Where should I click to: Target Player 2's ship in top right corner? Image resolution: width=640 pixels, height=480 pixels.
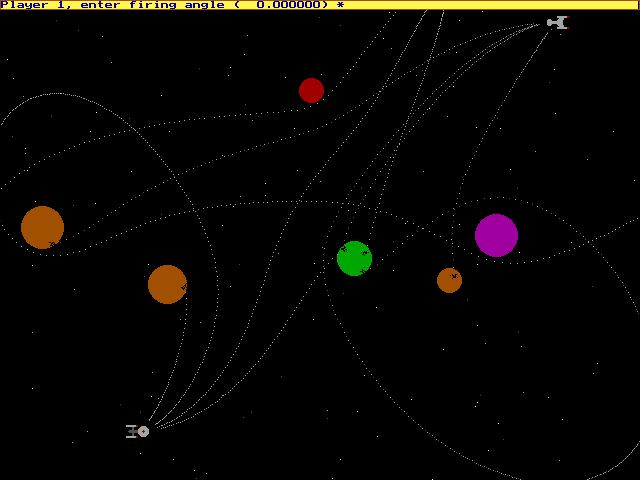pos(557,22)
